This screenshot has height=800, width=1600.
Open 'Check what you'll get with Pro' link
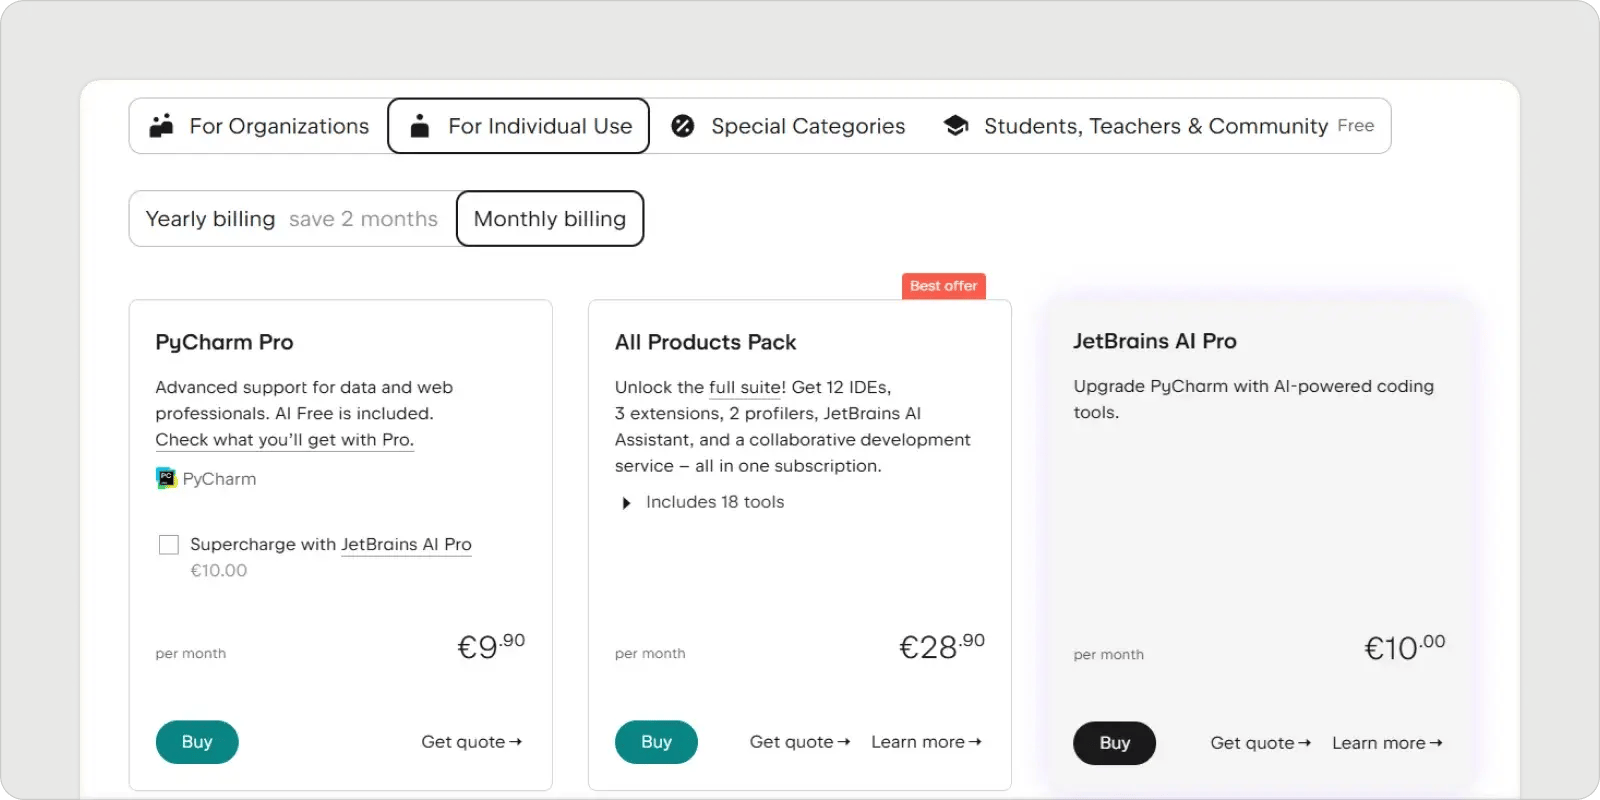(284, 440)
